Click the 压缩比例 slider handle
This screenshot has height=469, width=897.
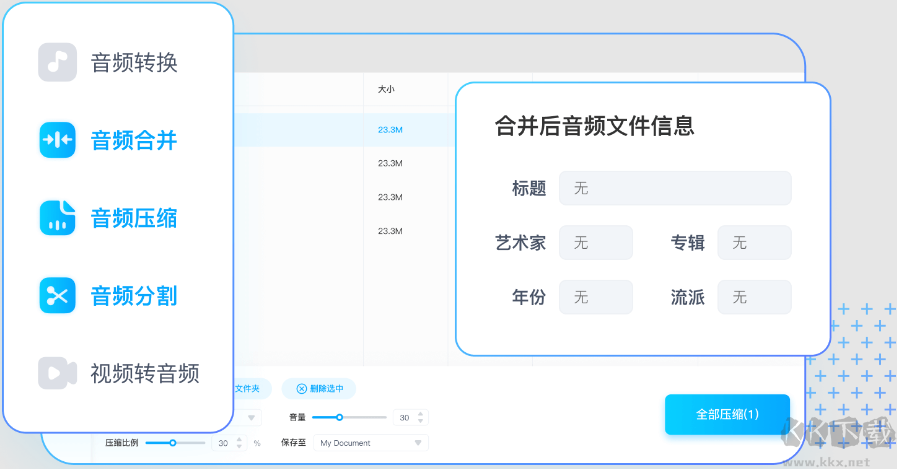[172, 443]
